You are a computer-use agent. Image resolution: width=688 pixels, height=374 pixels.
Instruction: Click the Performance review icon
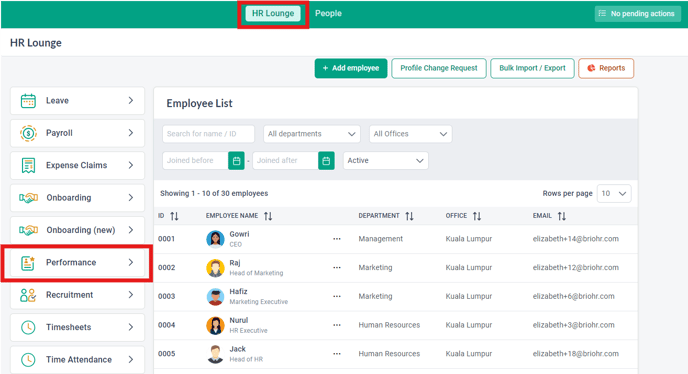click(28, 263)
